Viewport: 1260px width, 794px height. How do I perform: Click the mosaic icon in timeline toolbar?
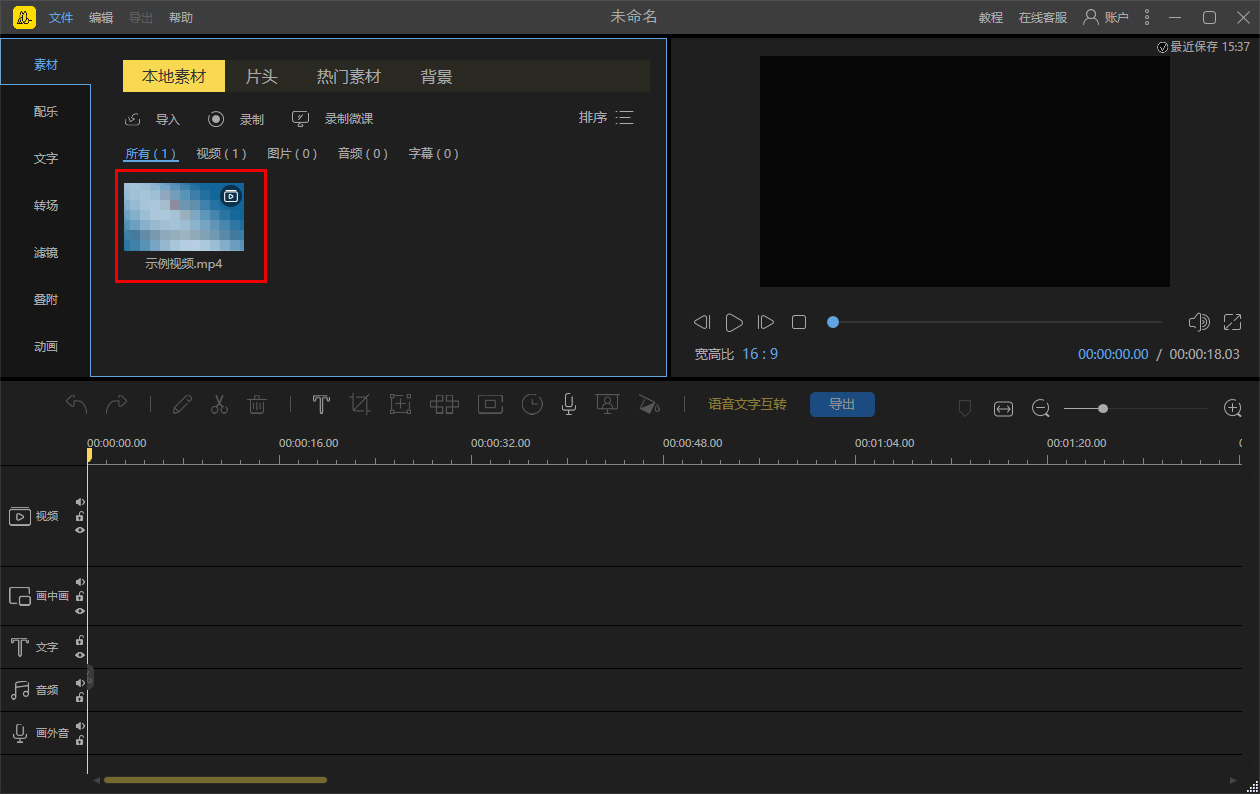pos(444,404)
